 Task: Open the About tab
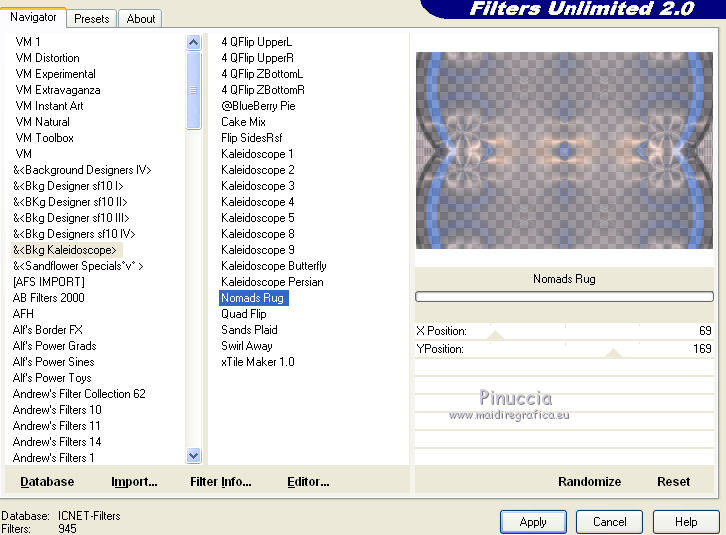(141, 19)
